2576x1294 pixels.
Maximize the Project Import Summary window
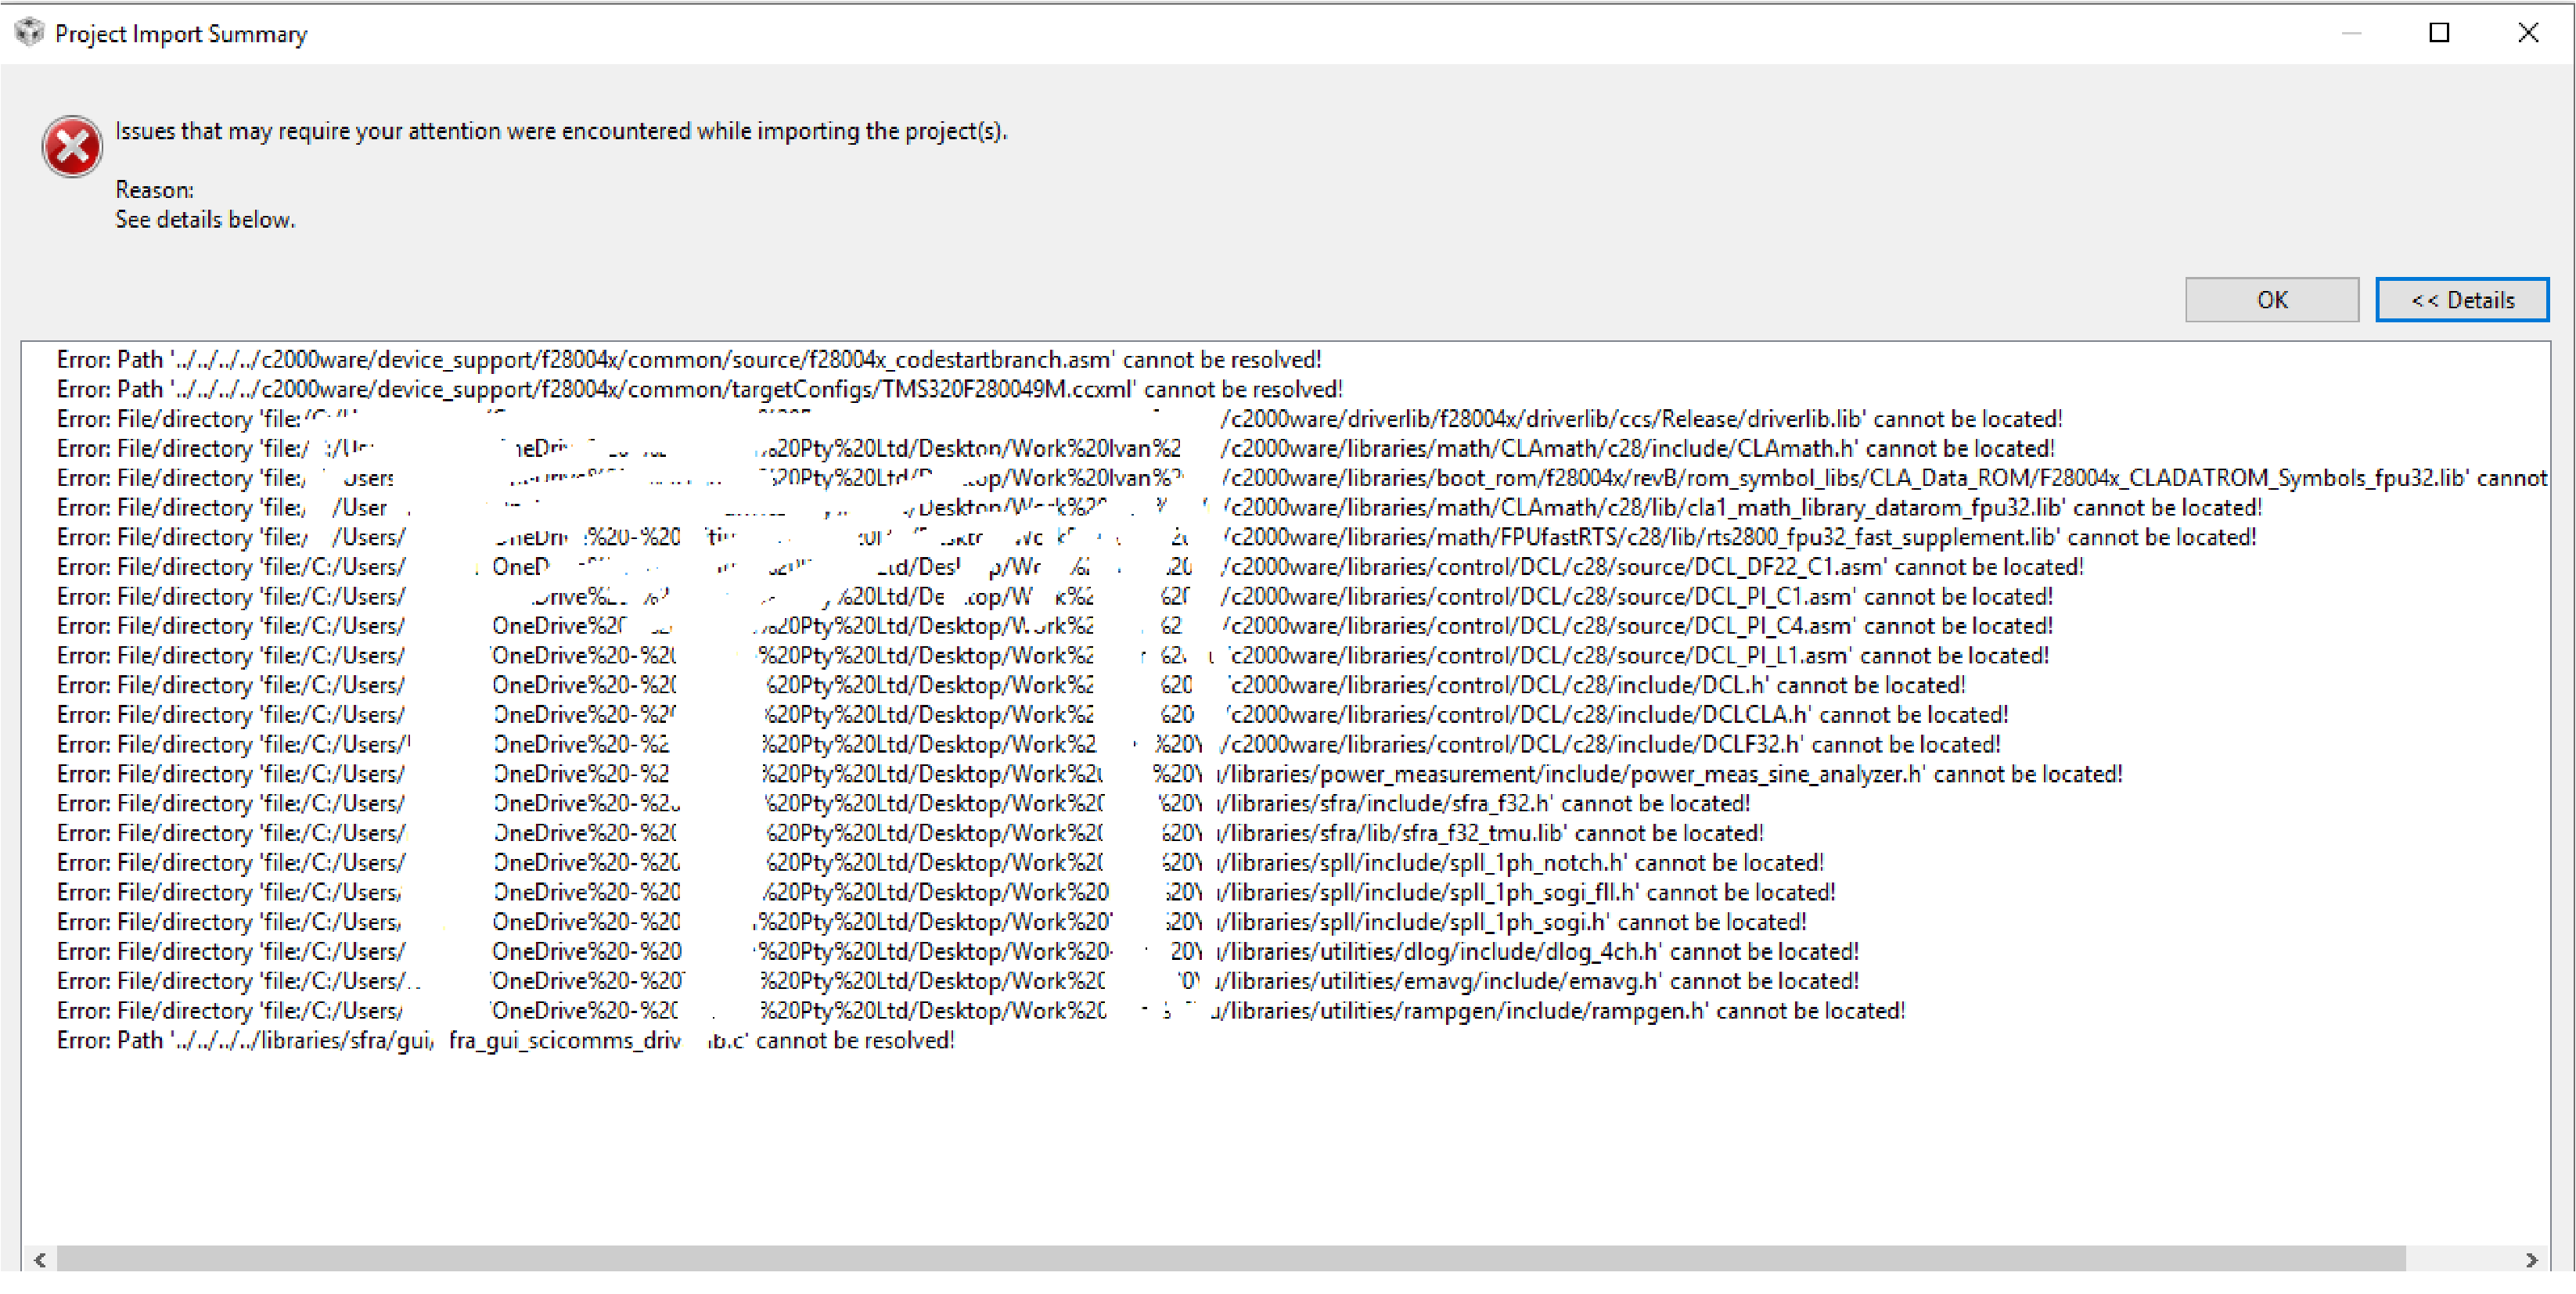[2438, 32]
